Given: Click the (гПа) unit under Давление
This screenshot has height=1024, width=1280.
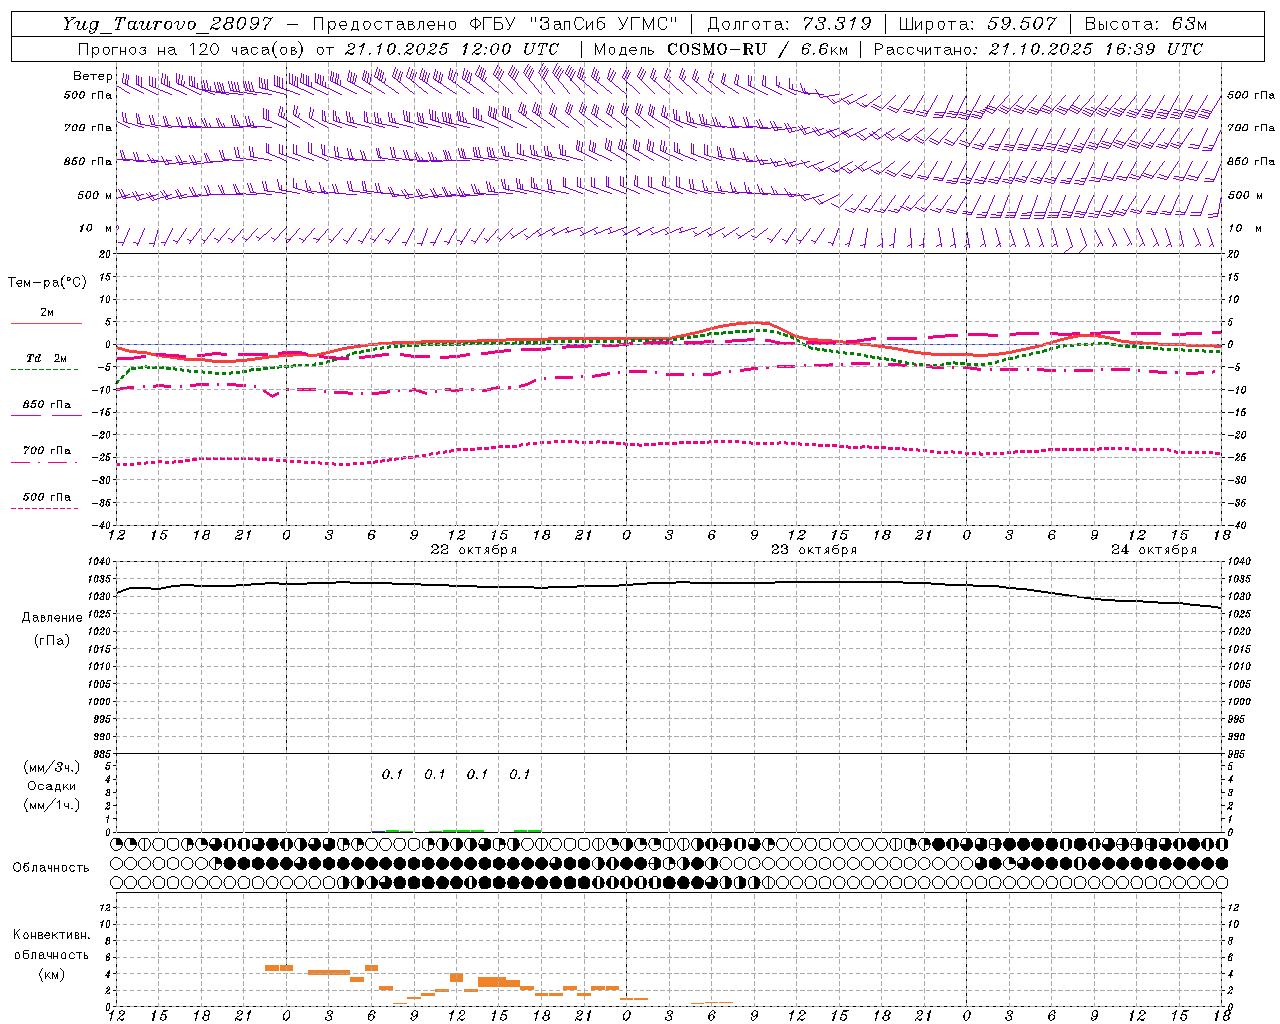Looking at the screenshot, I should click(x=52, y=640).
